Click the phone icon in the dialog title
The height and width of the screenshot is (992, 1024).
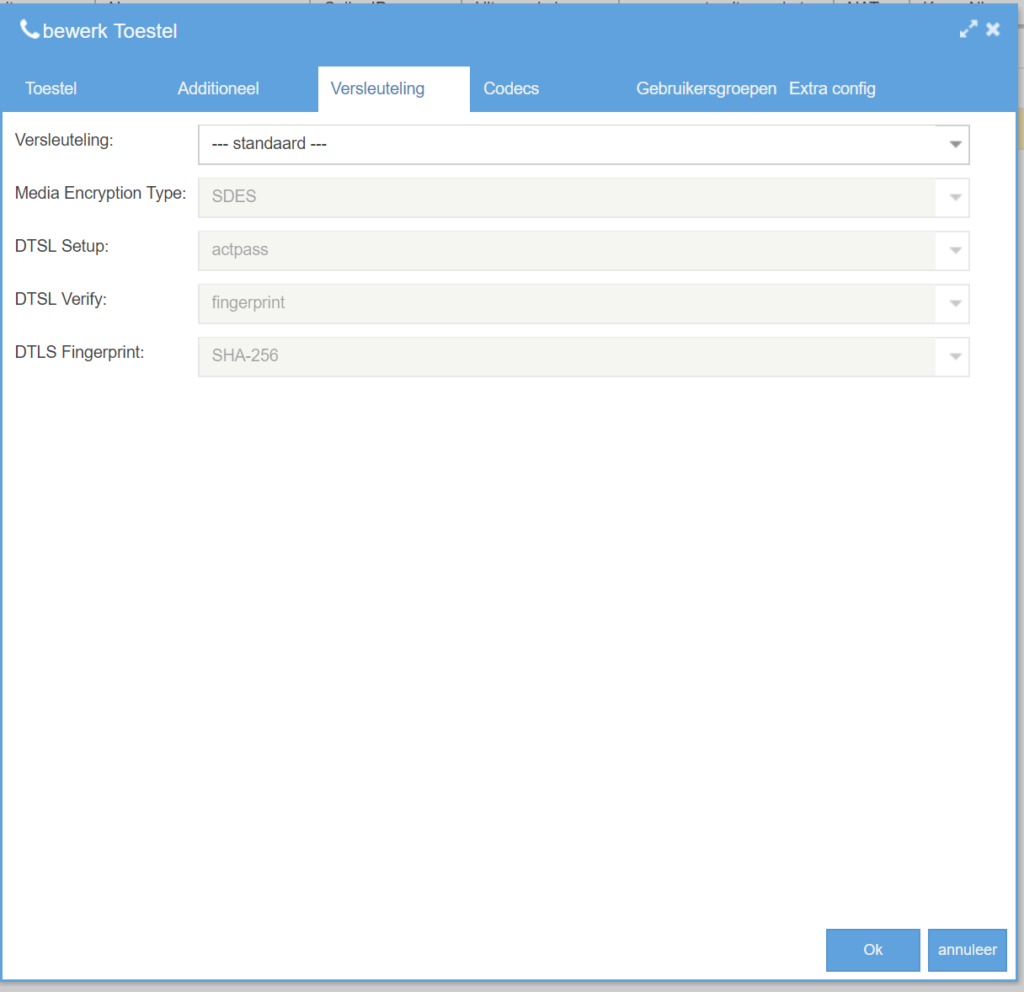(30, 30)
